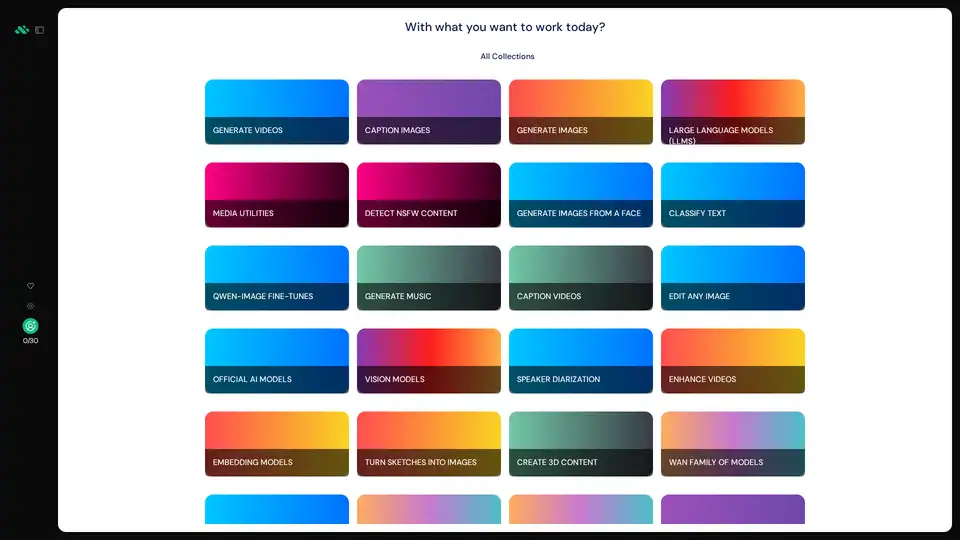Click the green app logo in sidebar
960x540 pixels.
click(x=22, y=30)
